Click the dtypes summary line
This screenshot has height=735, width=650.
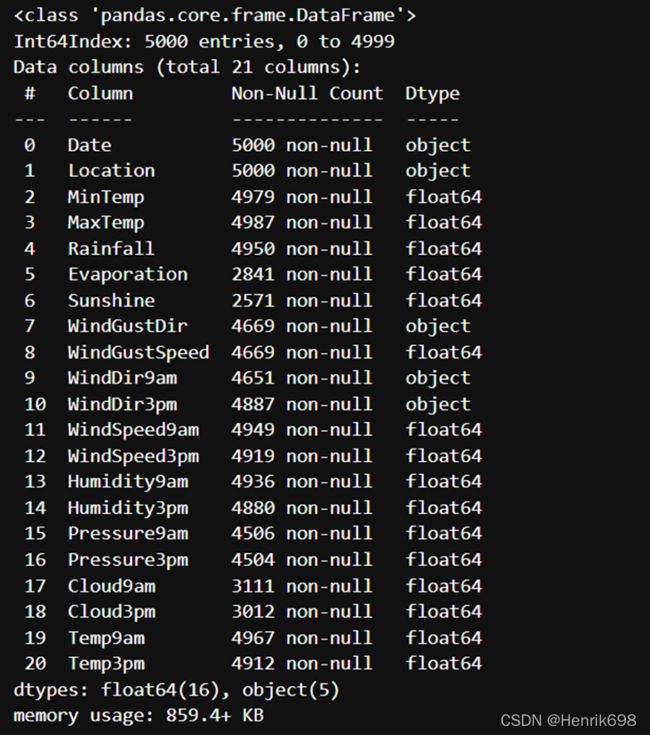pyautogui.click(x=176, y=690)
